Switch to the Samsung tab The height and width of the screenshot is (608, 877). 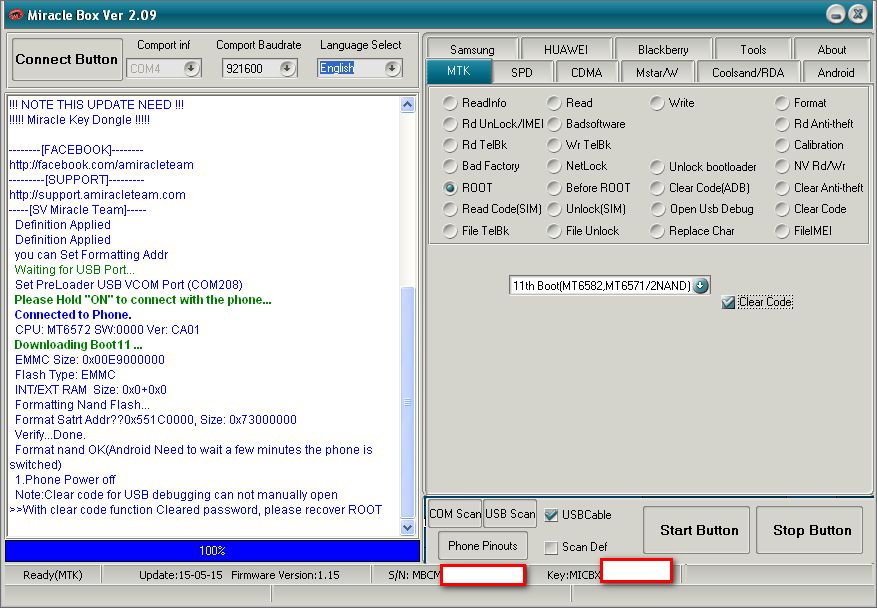(472, 50)
